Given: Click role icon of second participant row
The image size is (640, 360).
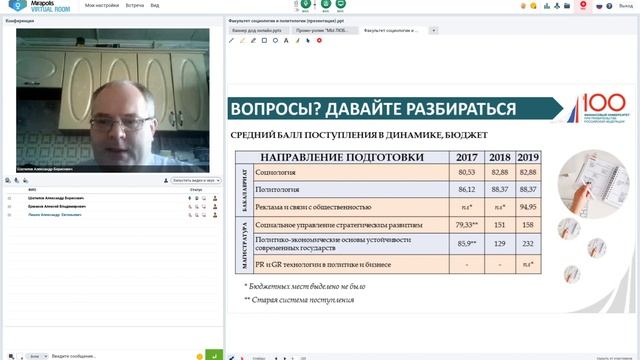Looking at the screenshot, I should (x=215, y=207).
